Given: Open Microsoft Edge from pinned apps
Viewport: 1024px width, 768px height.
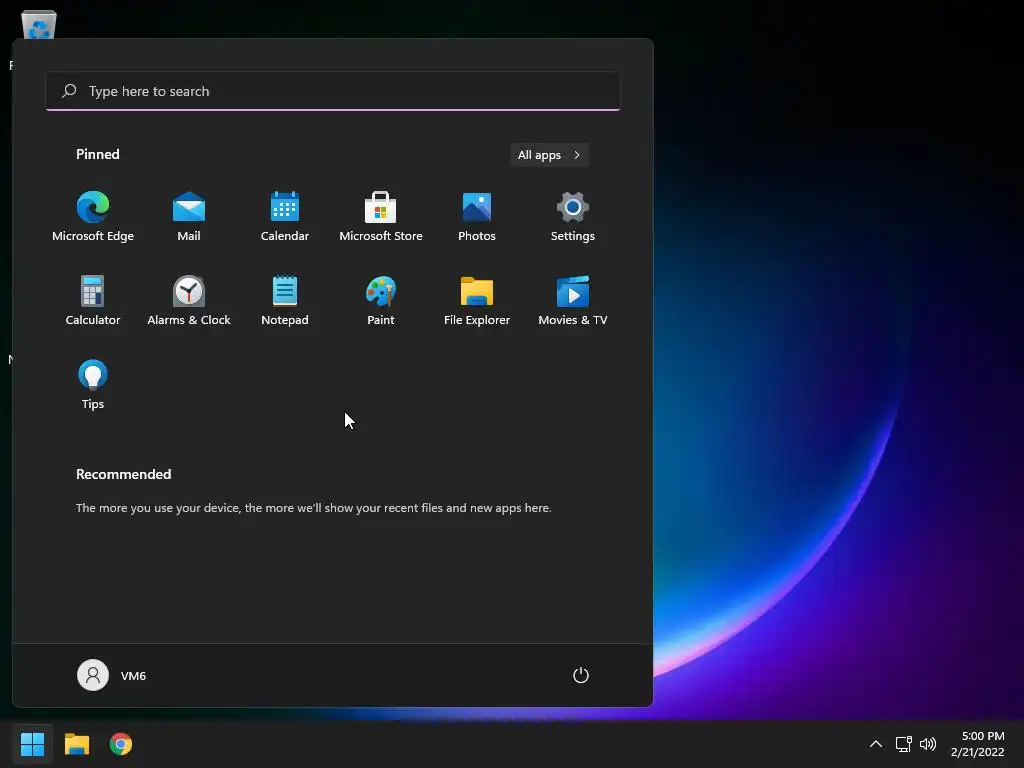Looking at the screenshot, I should (93, 217).
